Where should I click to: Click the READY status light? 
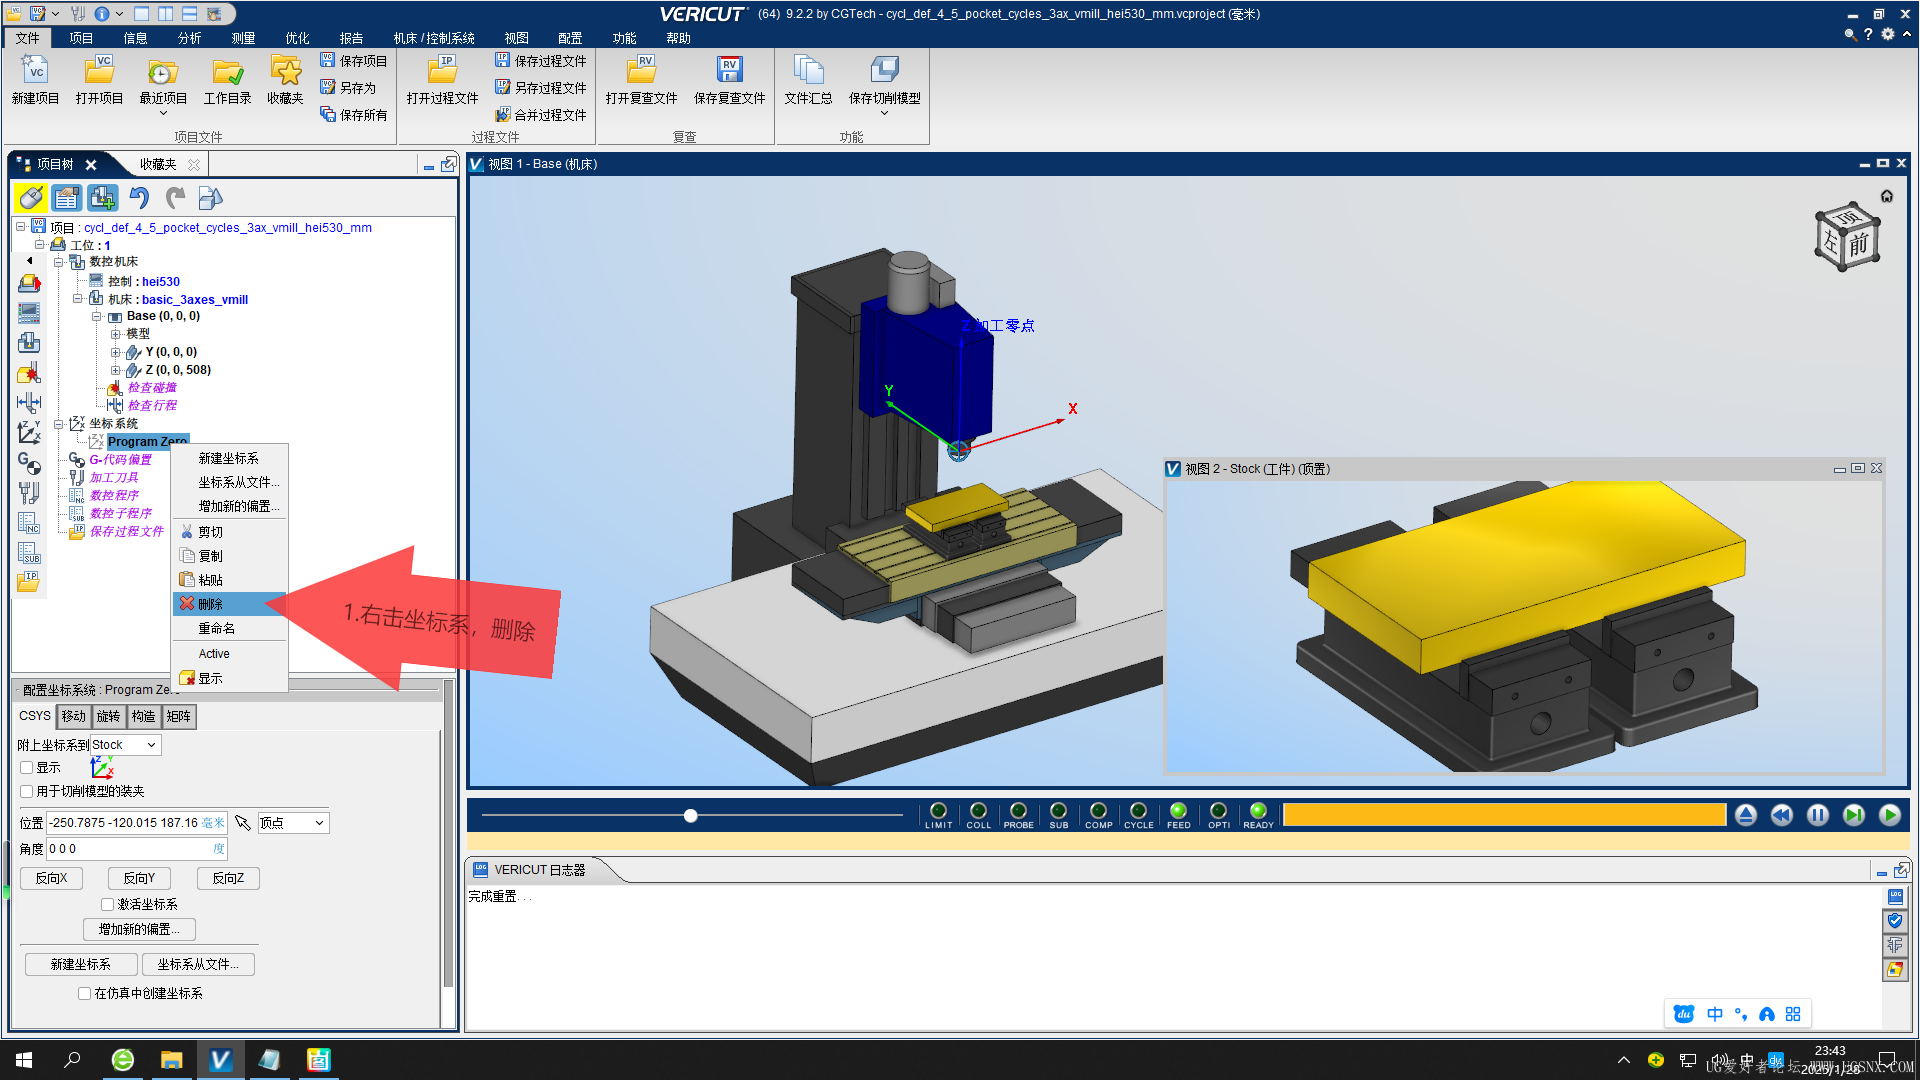click(1258, 811)
